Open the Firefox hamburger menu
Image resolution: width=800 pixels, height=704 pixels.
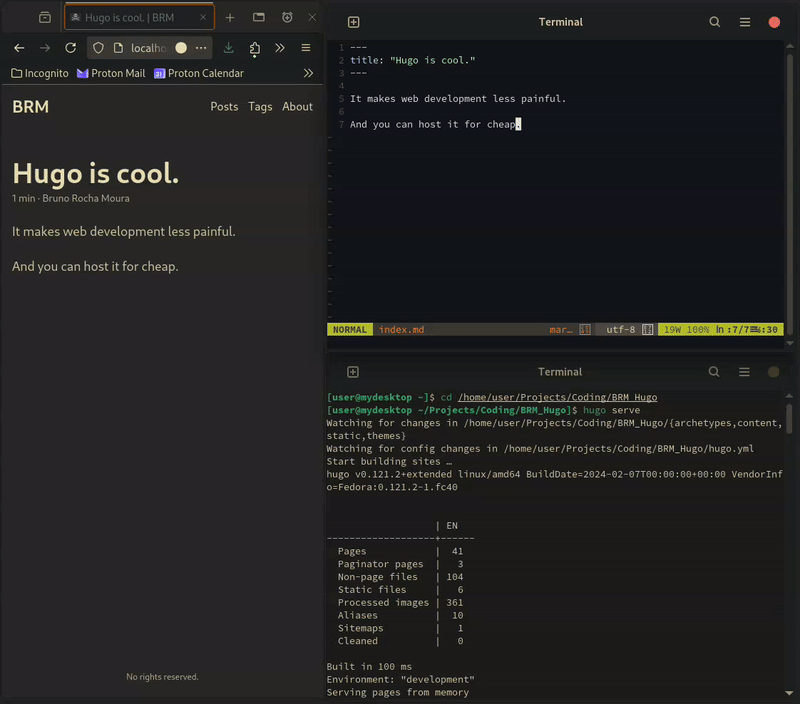tap(306, 48)
